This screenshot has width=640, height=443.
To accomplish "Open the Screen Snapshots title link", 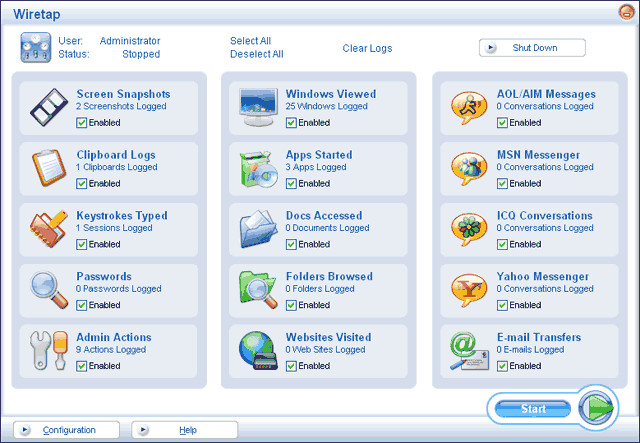I will tap(124, 94).
